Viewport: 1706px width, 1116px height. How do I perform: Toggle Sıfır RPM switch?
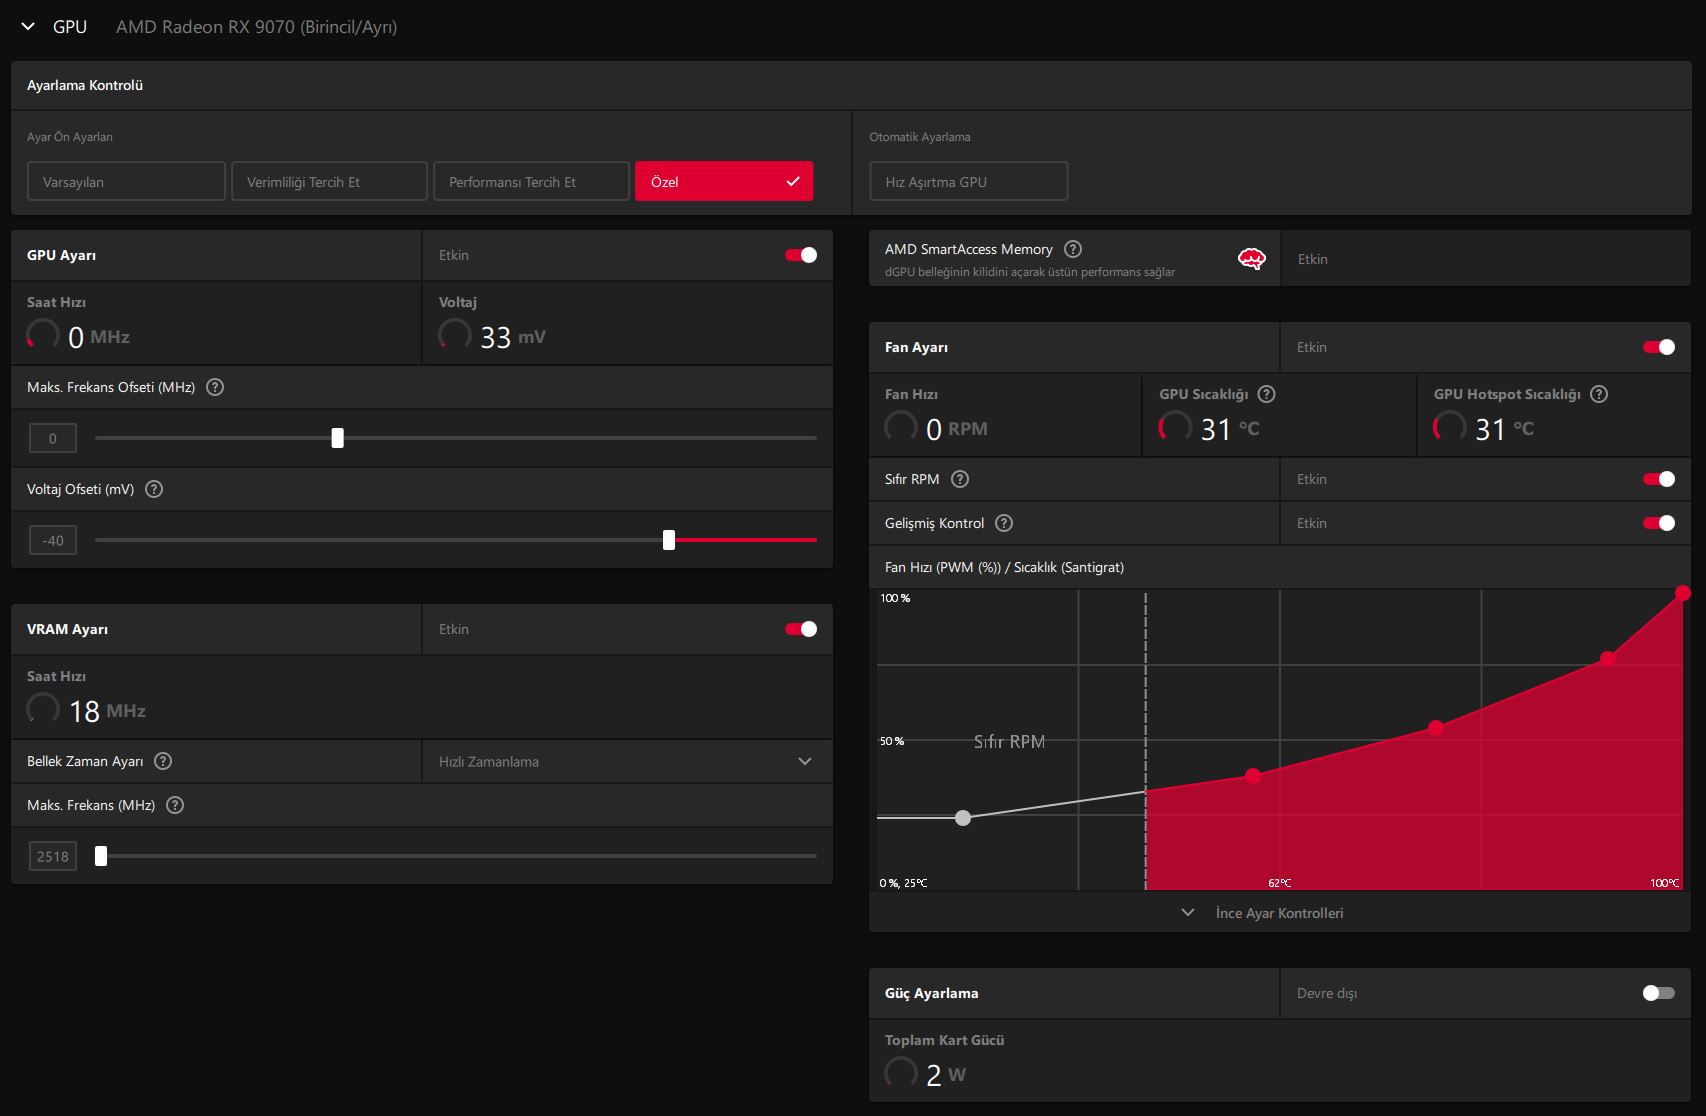[x=1659, y=479]
